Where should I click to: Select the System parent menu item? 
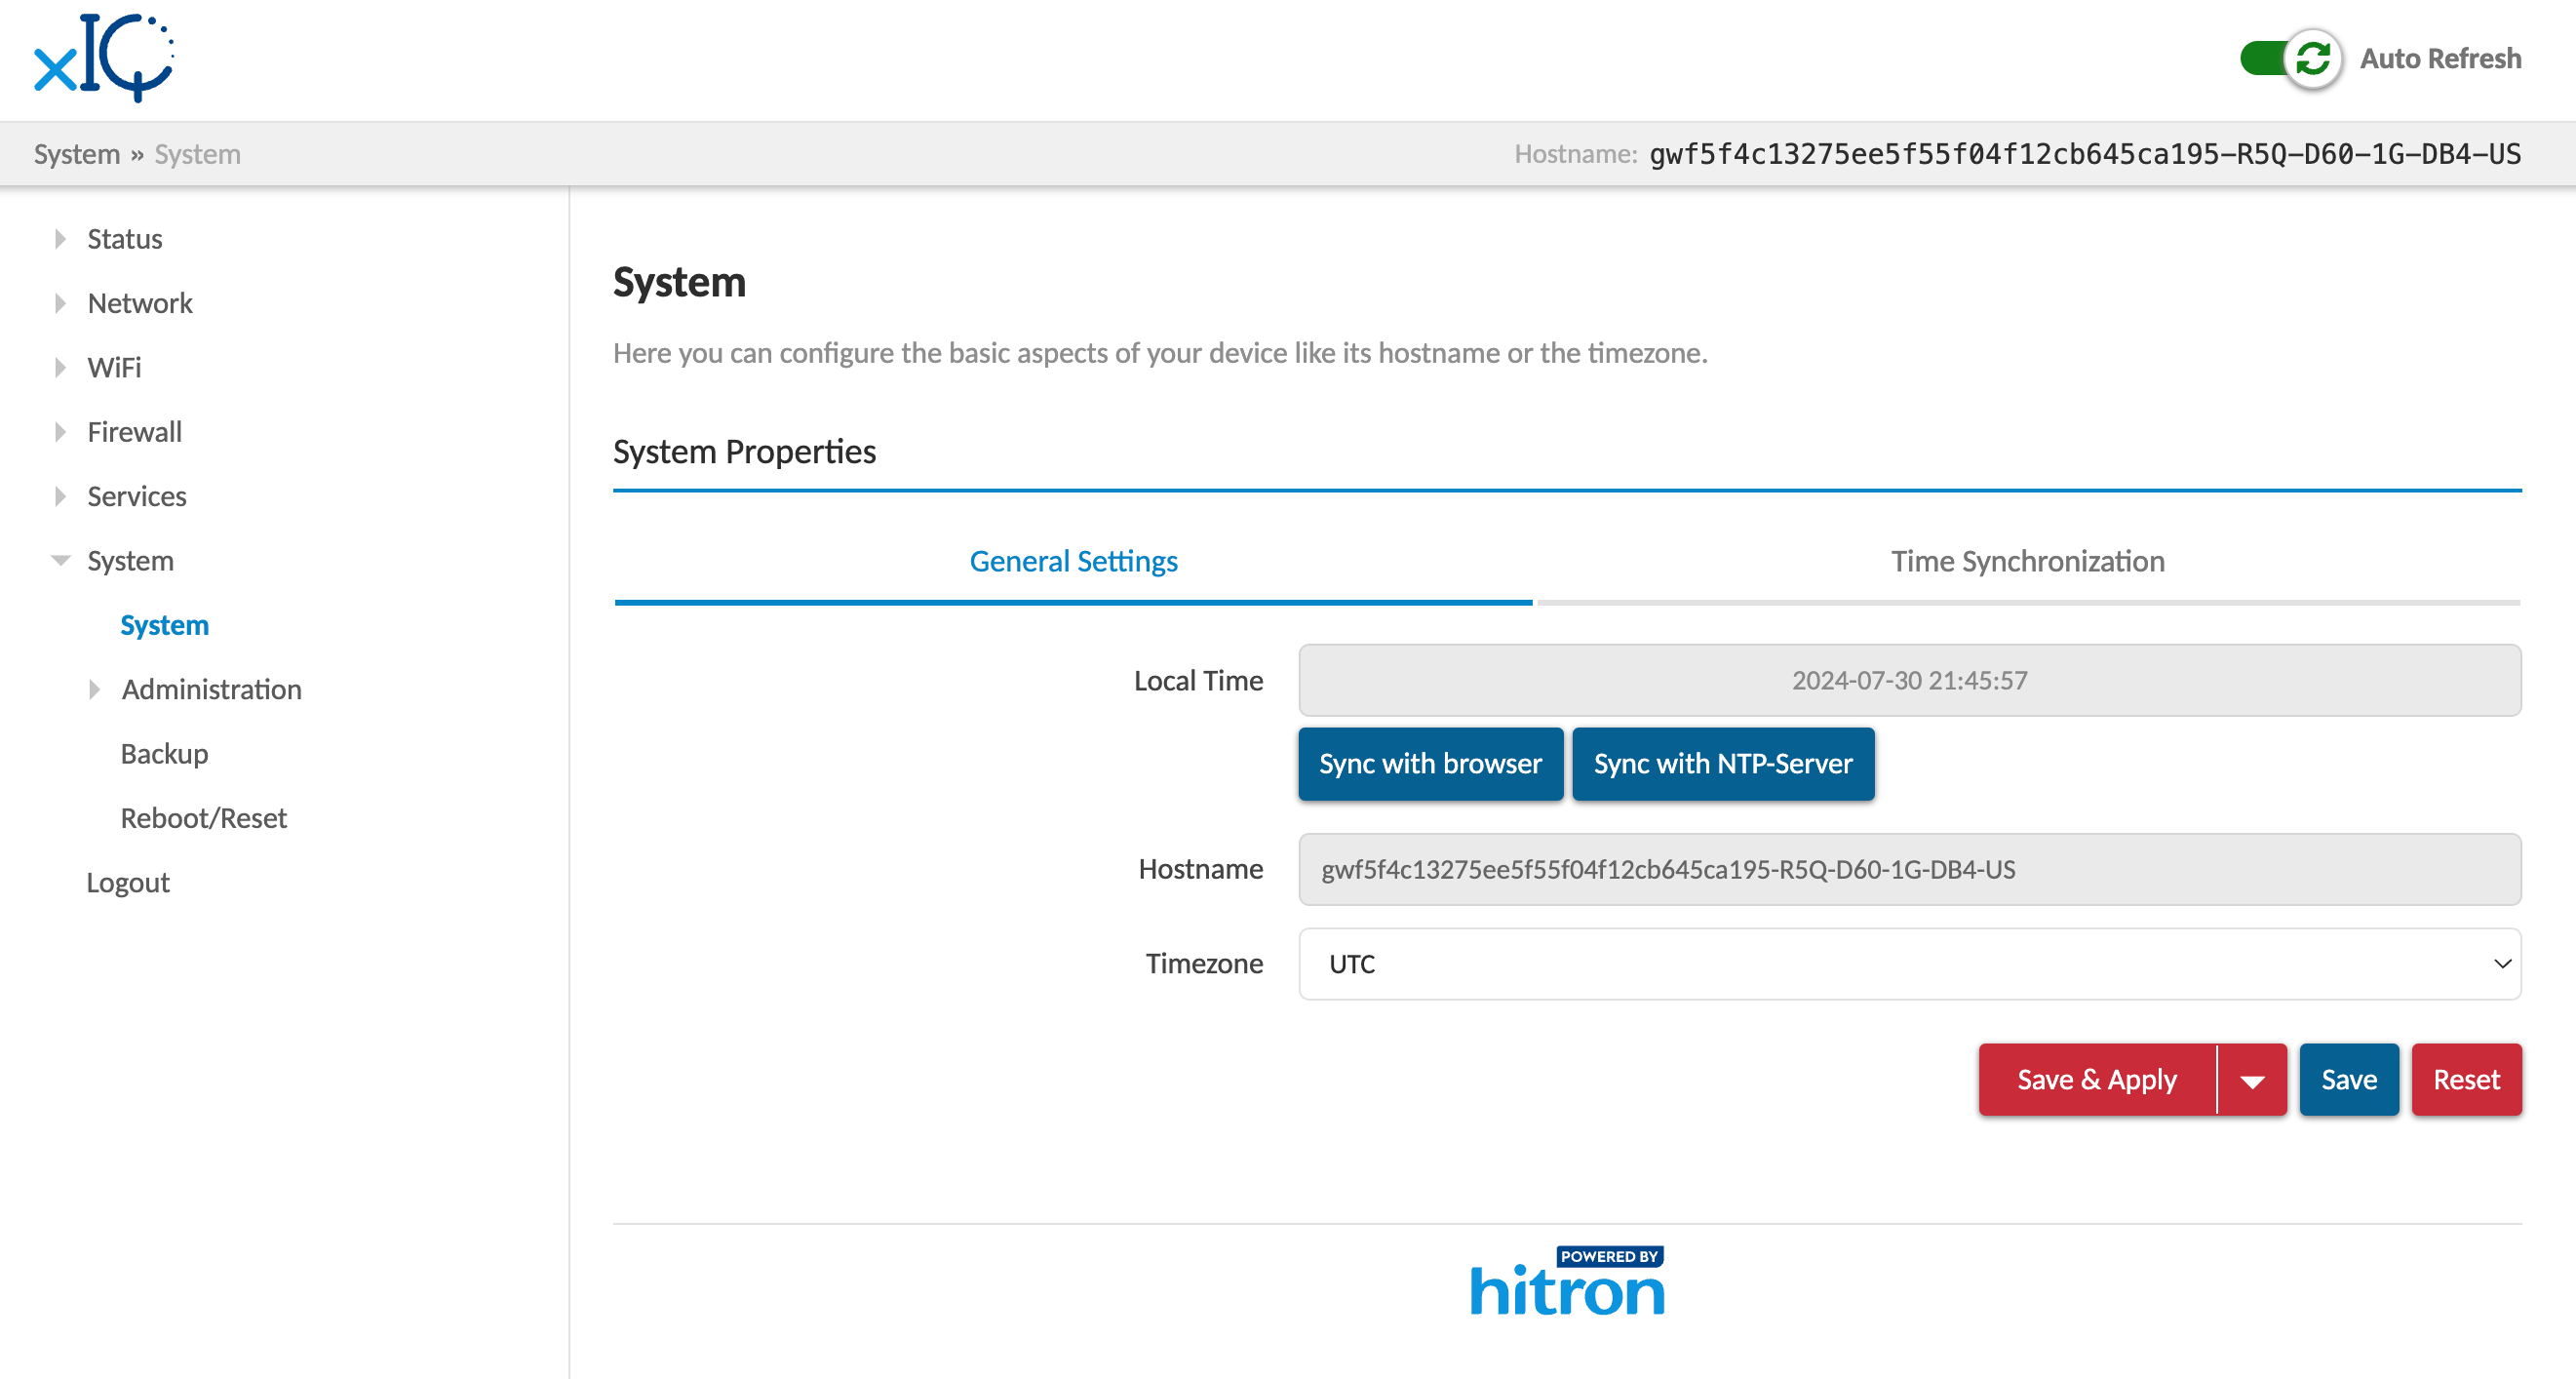click(131, 560)
